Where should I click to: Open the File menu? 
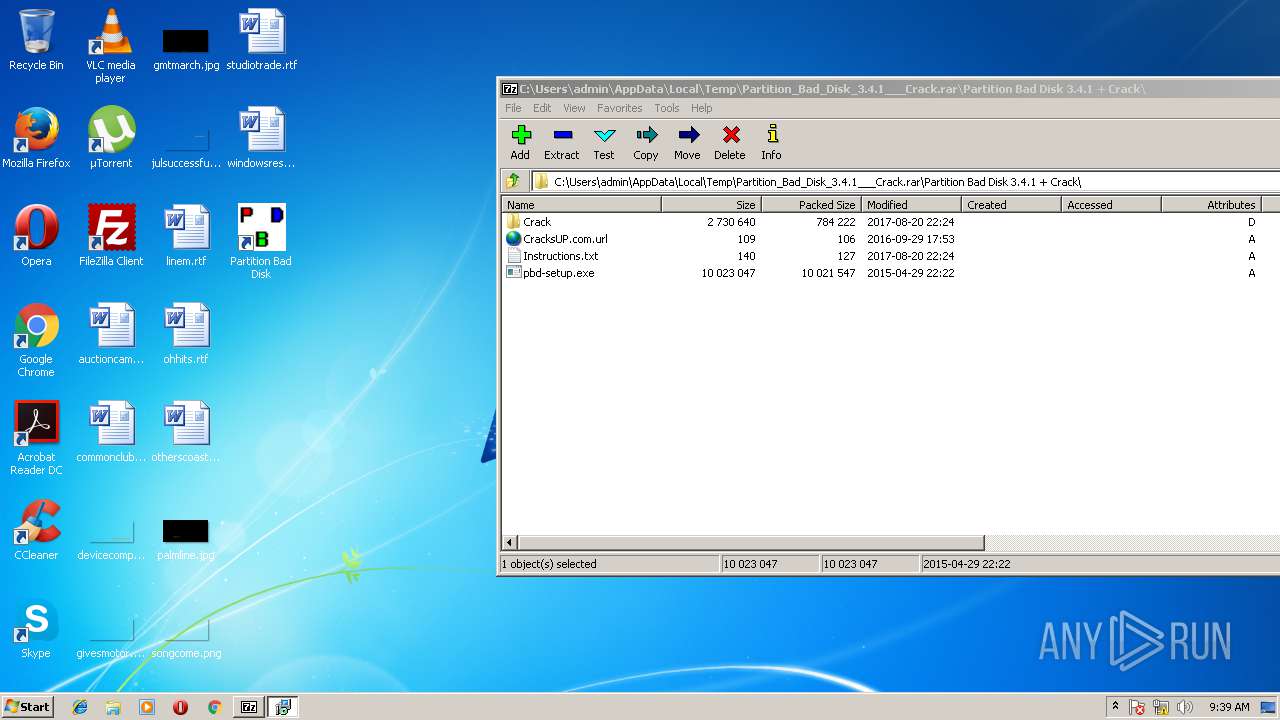point(513,108)
